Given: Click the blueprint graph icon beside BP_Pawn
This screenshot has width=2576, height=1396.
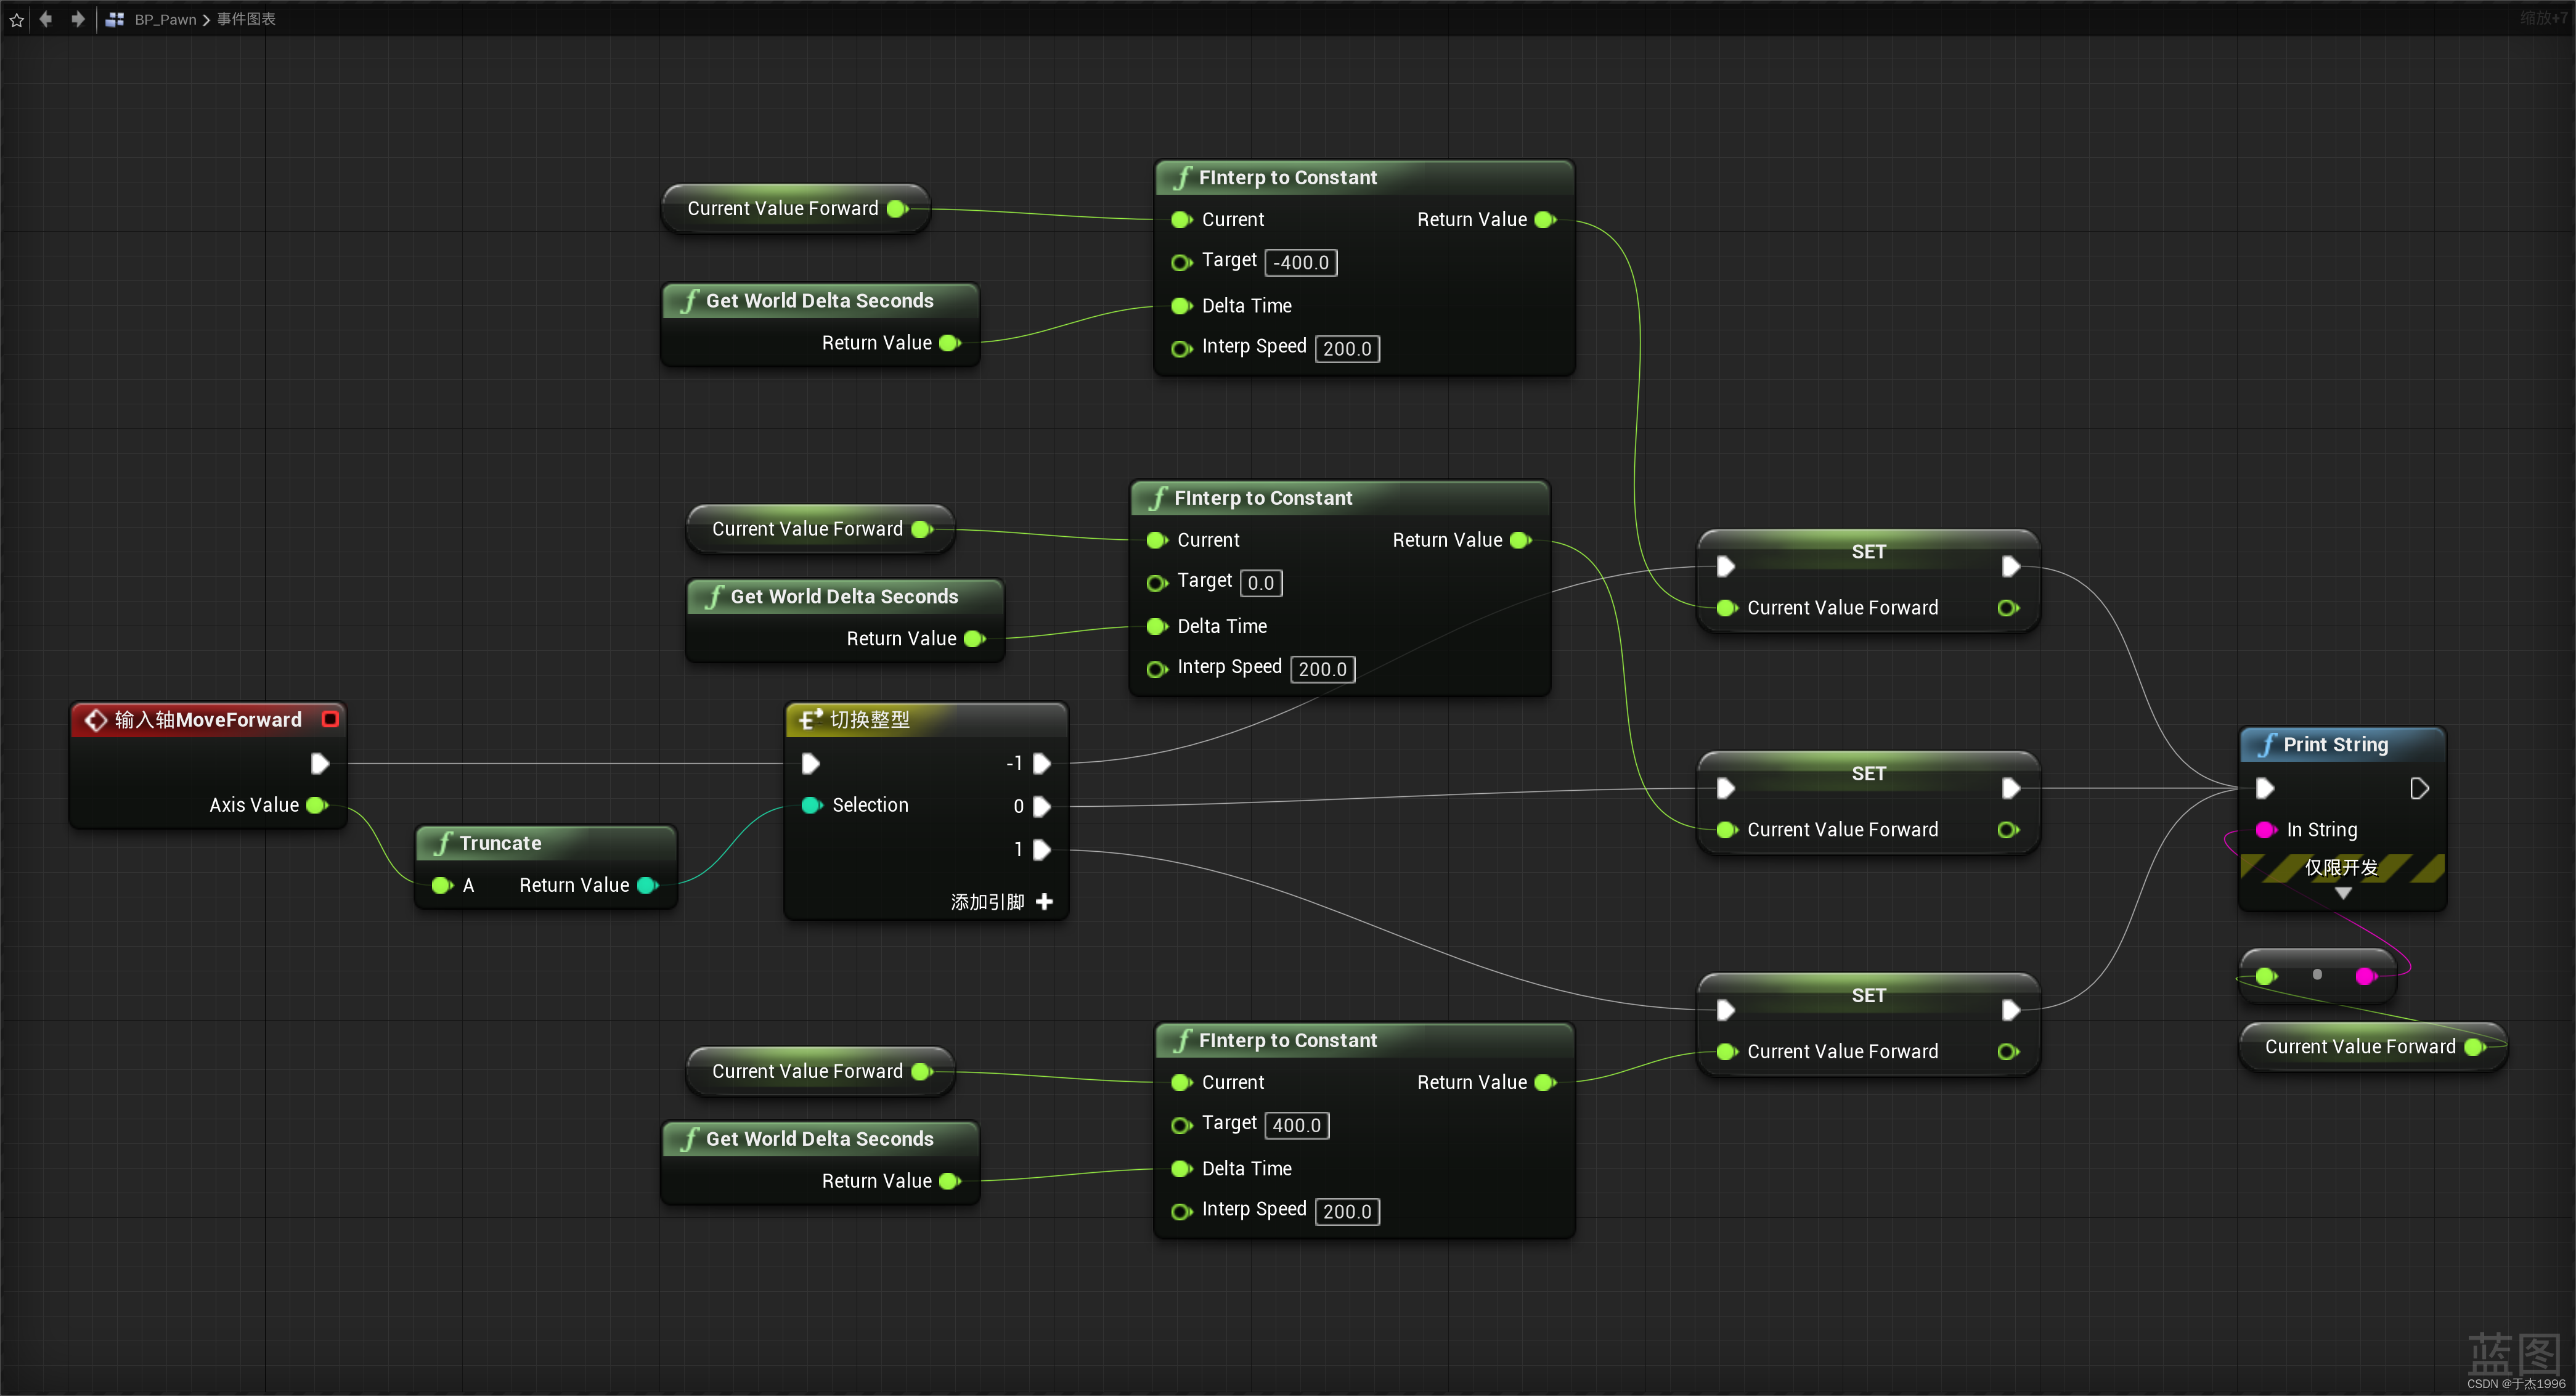Looking at the screenshot, I should point(114,19).
